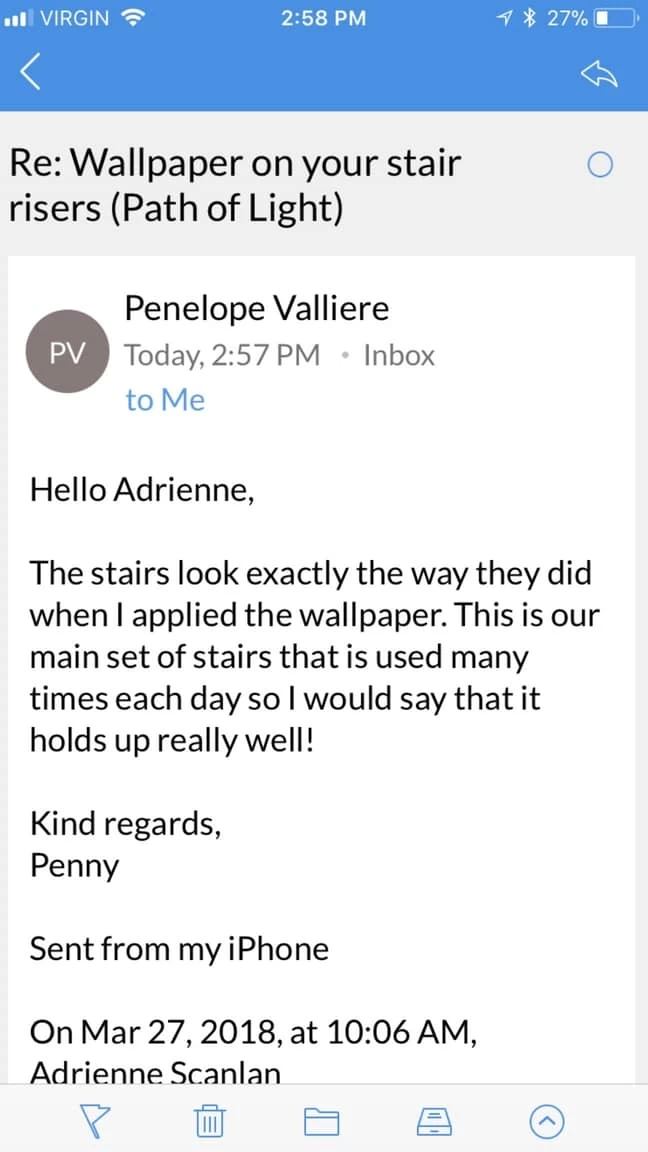Tap the Inbox folder label
Viewport: 648px width, 1152px height.
(399, 355)
